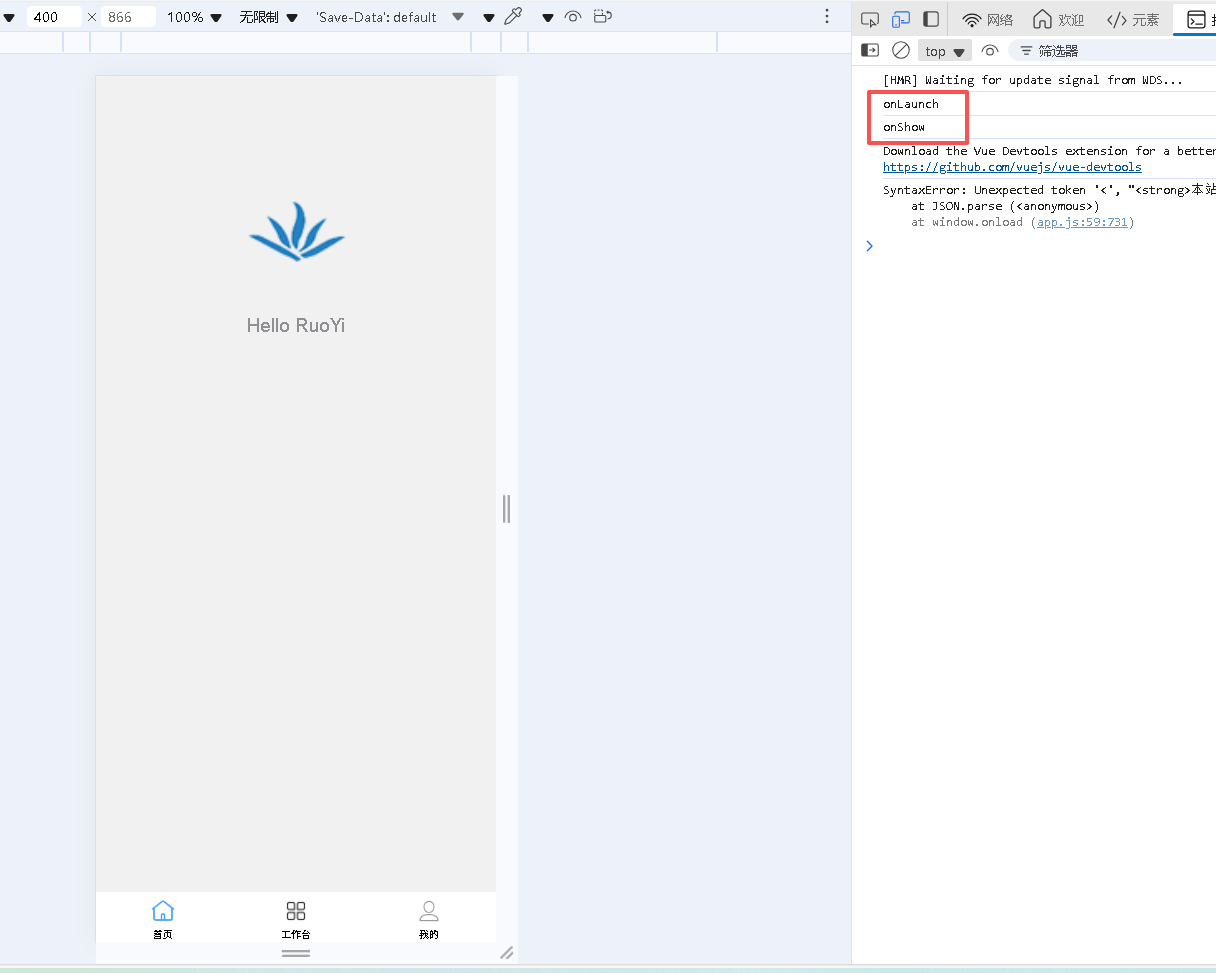Viewport: 1216px width, 973px height.
Task: Click the 工作台 grid icon in tab bar
Action: tap(296, 911)
